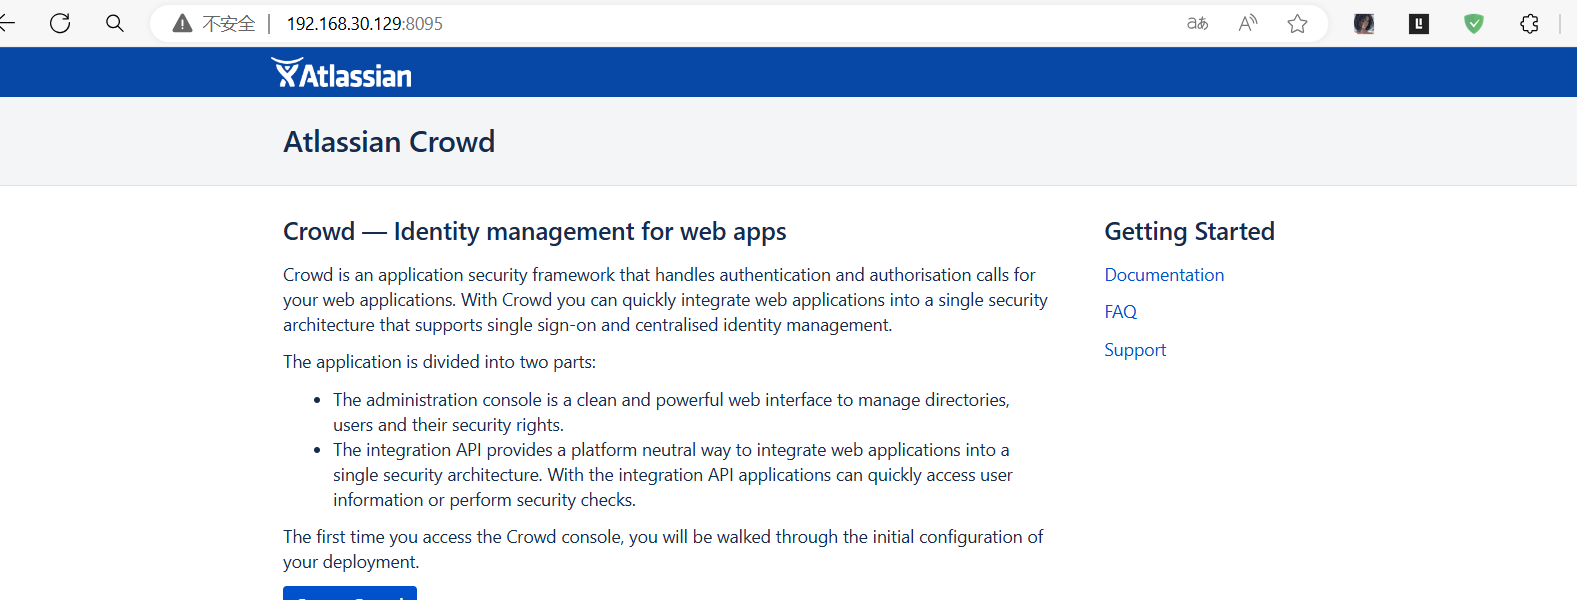Open the not-secure warning triangle icon
The height and width of the screenshot is (600, 1577).
click(182, 24)
